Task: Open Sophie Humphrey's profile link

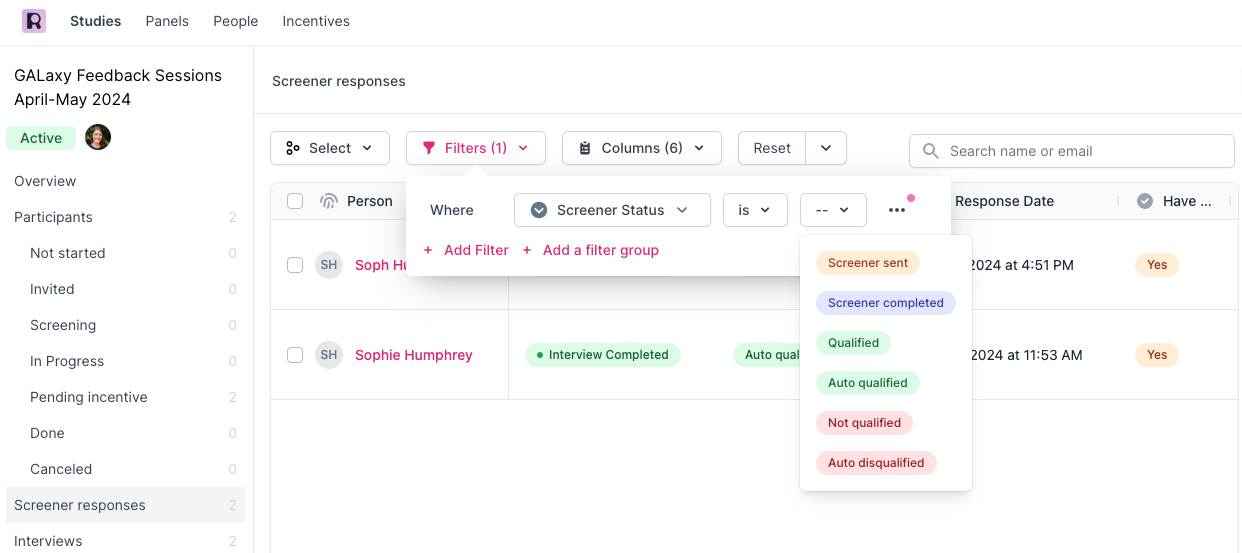Action: 414,355
